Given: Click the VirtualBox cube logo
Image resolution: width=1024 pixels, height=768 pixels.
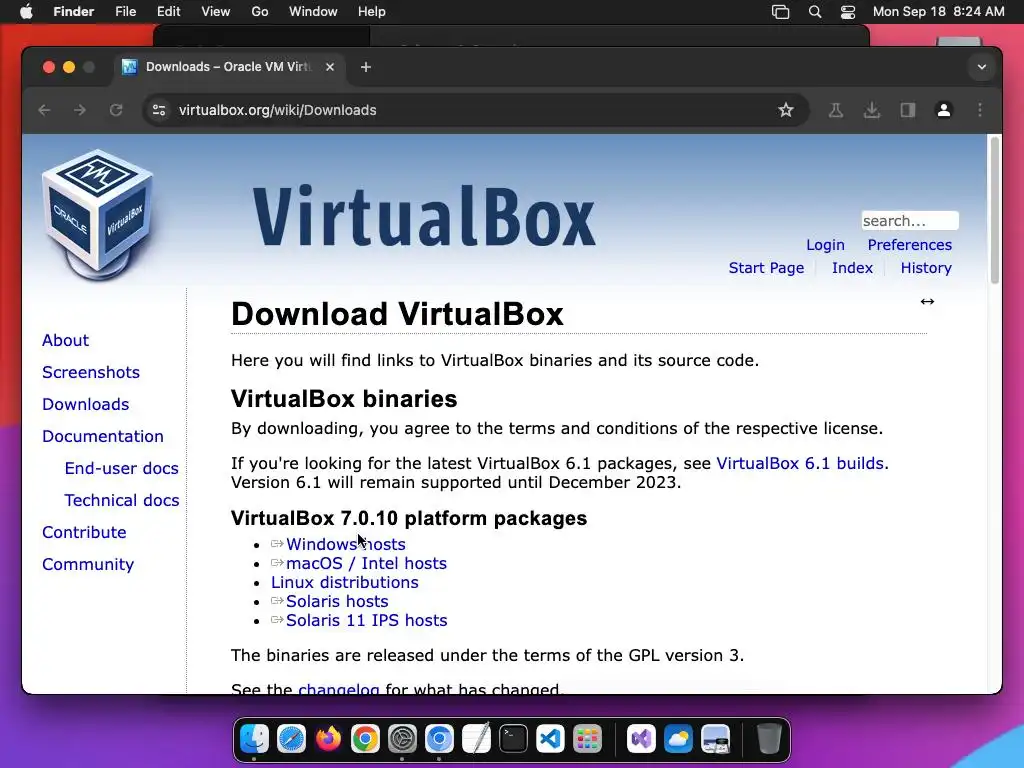Looking at the screenshot, I should point(98,214).
